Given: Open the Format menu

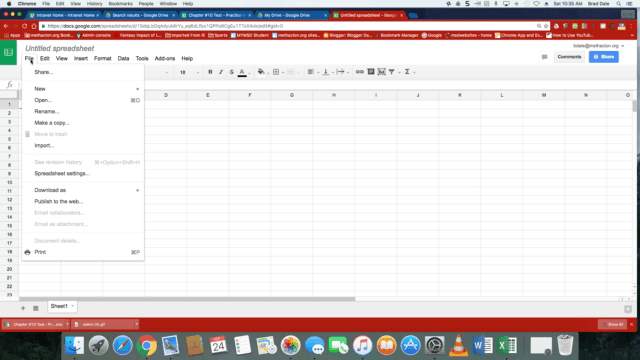Looking at the screenshot, I should 102,58.
